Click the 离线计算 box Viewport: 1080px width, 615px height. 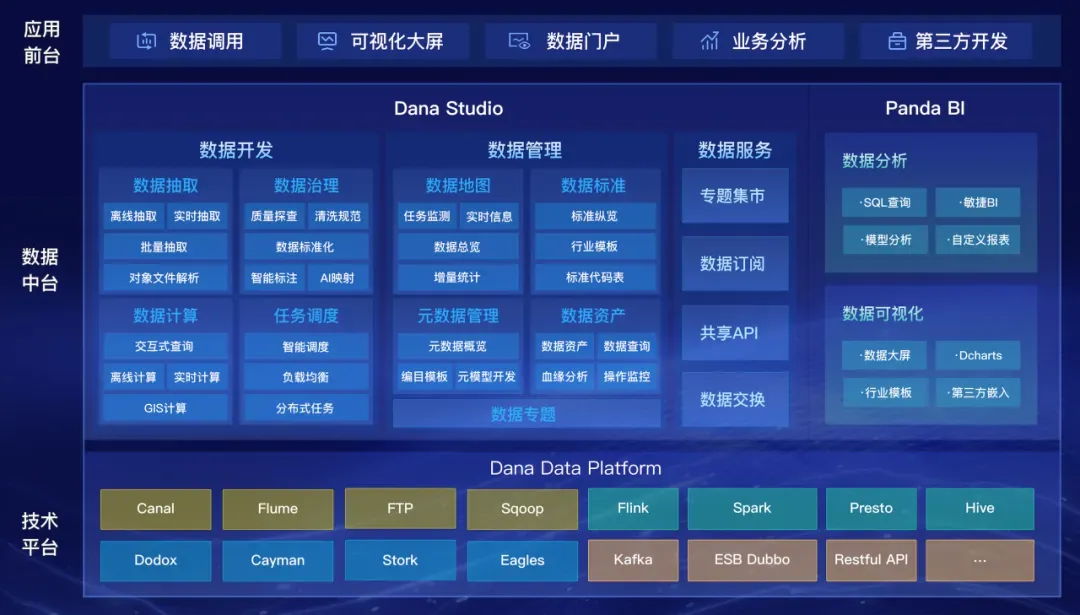[x=134, y=377]
